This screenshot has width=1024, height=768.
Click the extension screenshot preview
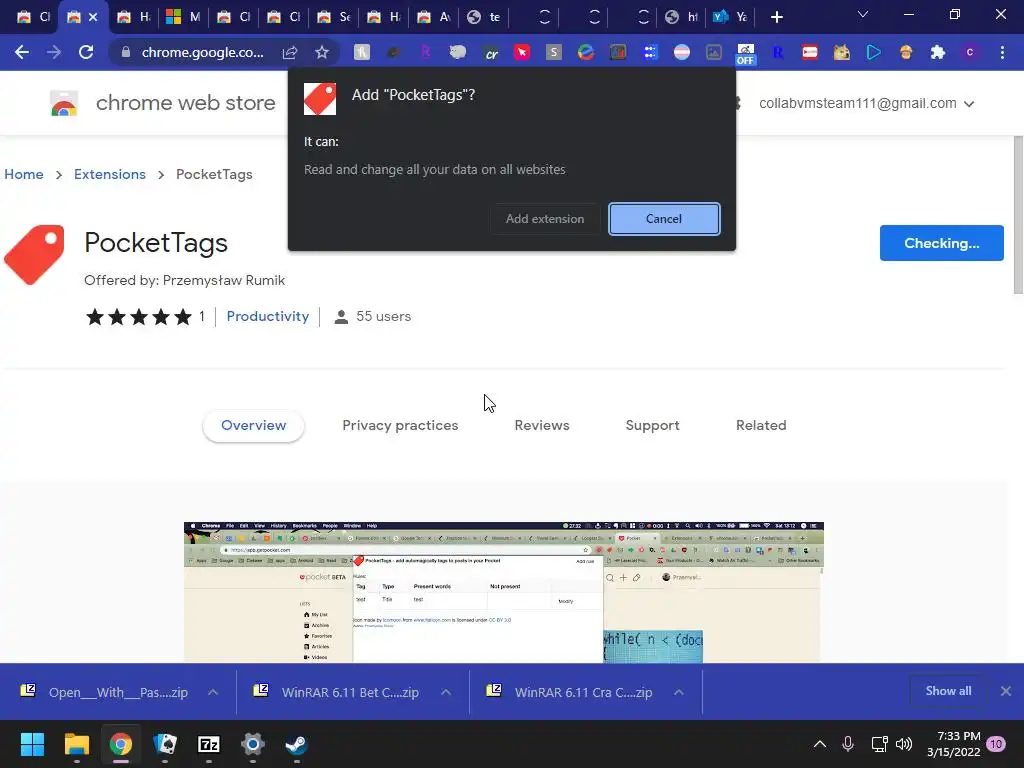click(x=504, y=592)
